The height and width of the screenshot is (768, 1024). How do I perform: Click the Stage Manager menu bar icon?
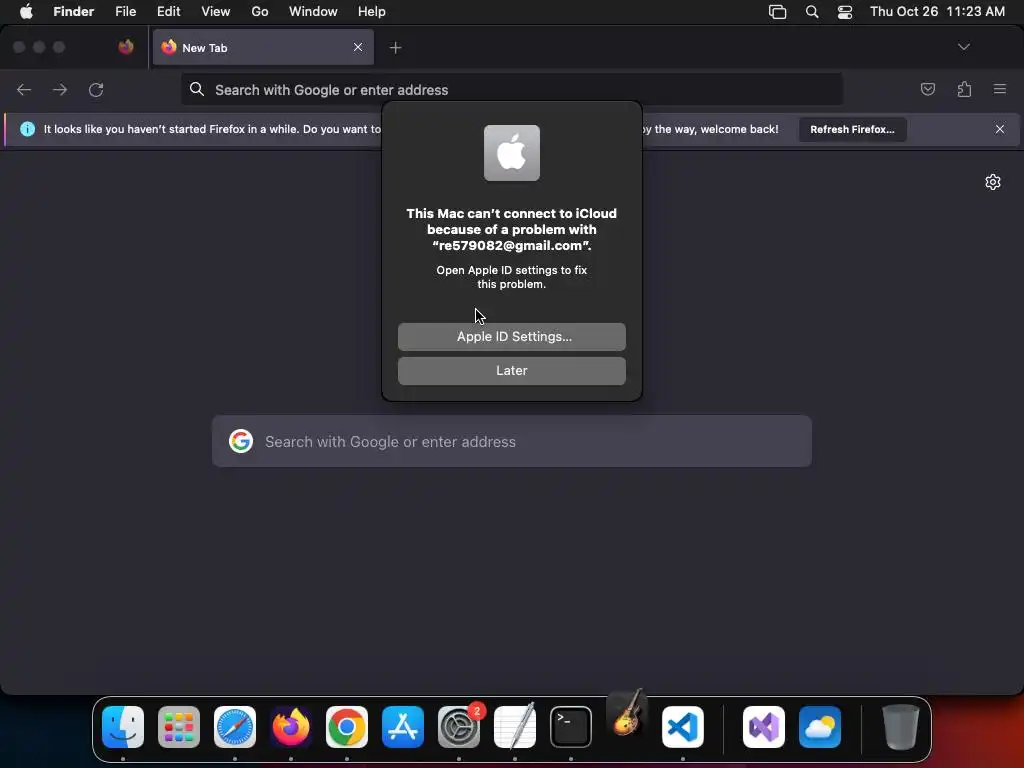(777, 12)
